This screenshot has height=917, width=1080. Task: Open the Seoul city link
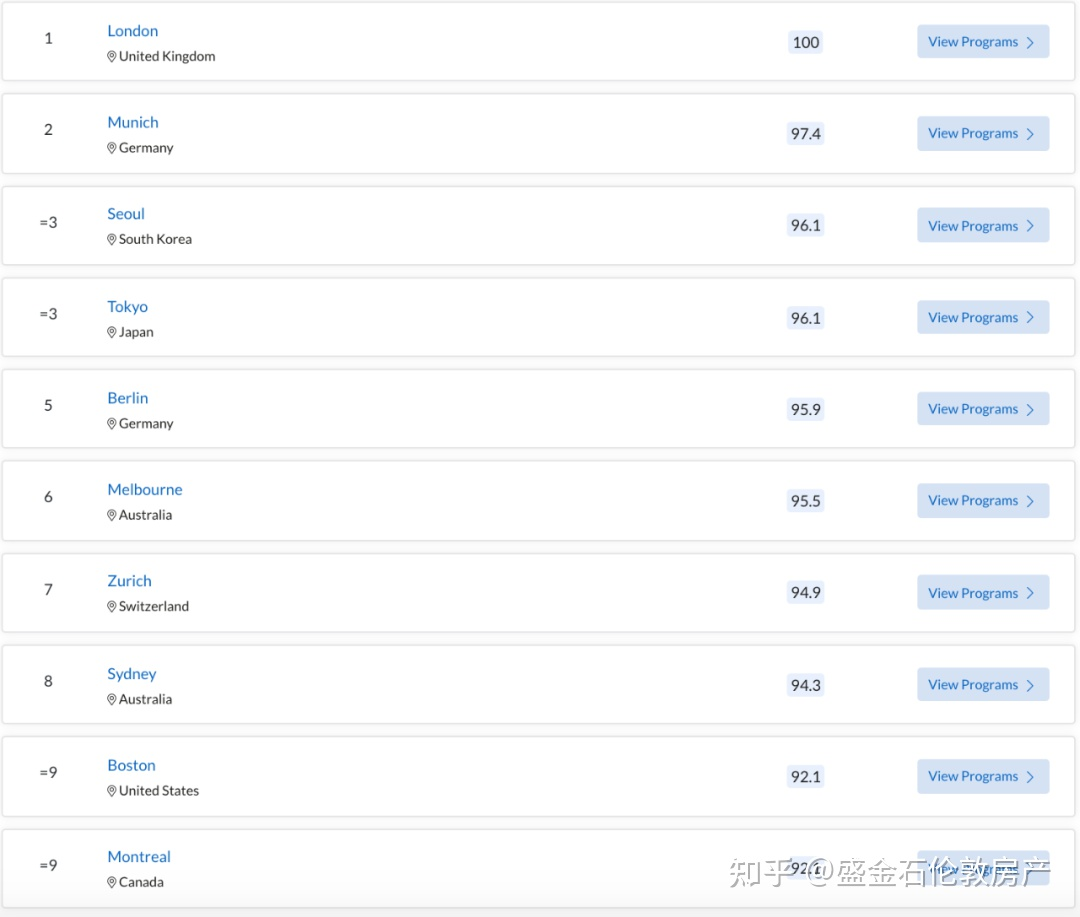126,214
